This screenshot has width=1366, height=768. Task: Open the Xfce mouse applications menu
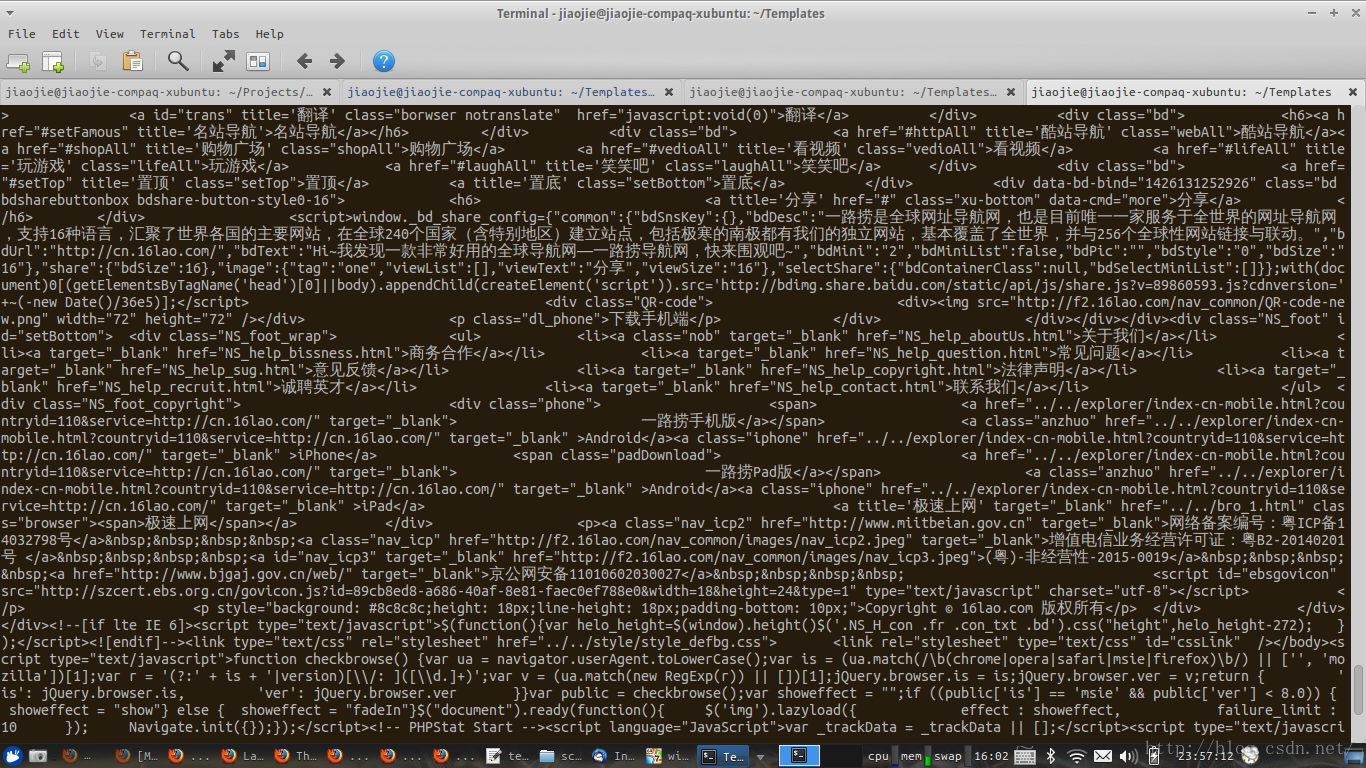[13, 755]
